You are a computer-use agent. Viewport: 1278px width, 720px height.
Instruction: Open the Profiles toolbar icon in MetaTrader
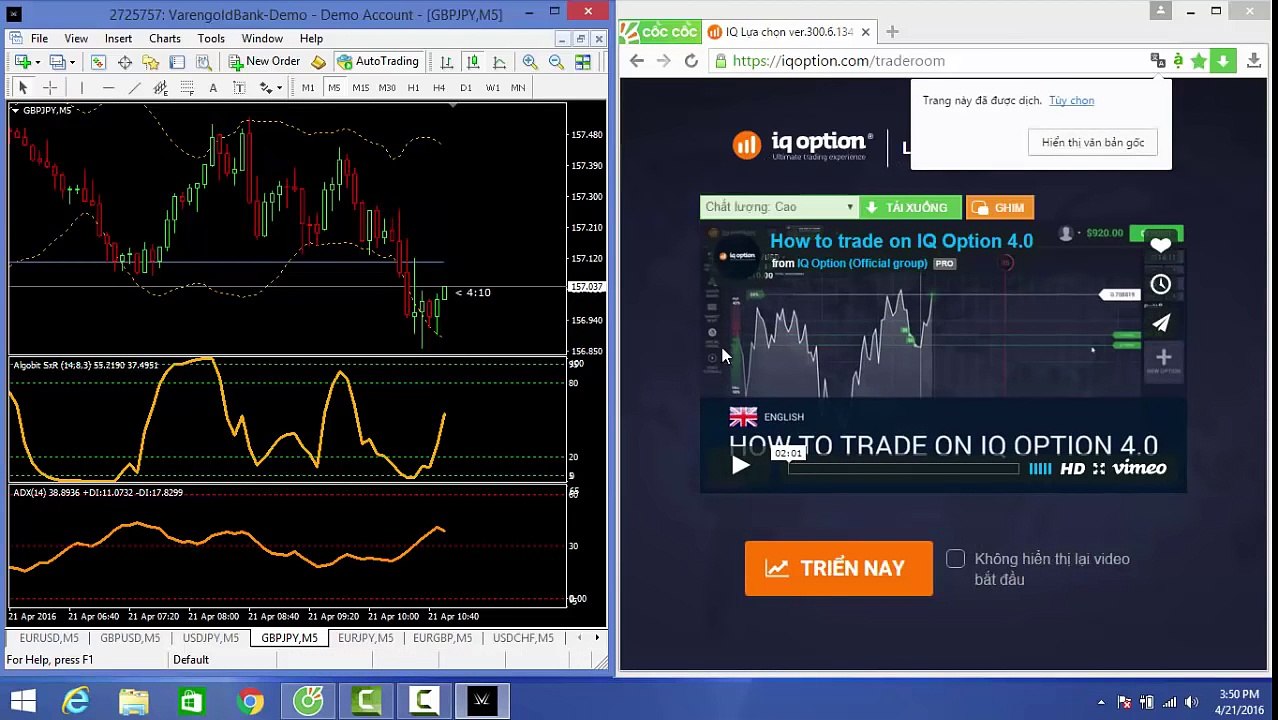tap(57, 62)
